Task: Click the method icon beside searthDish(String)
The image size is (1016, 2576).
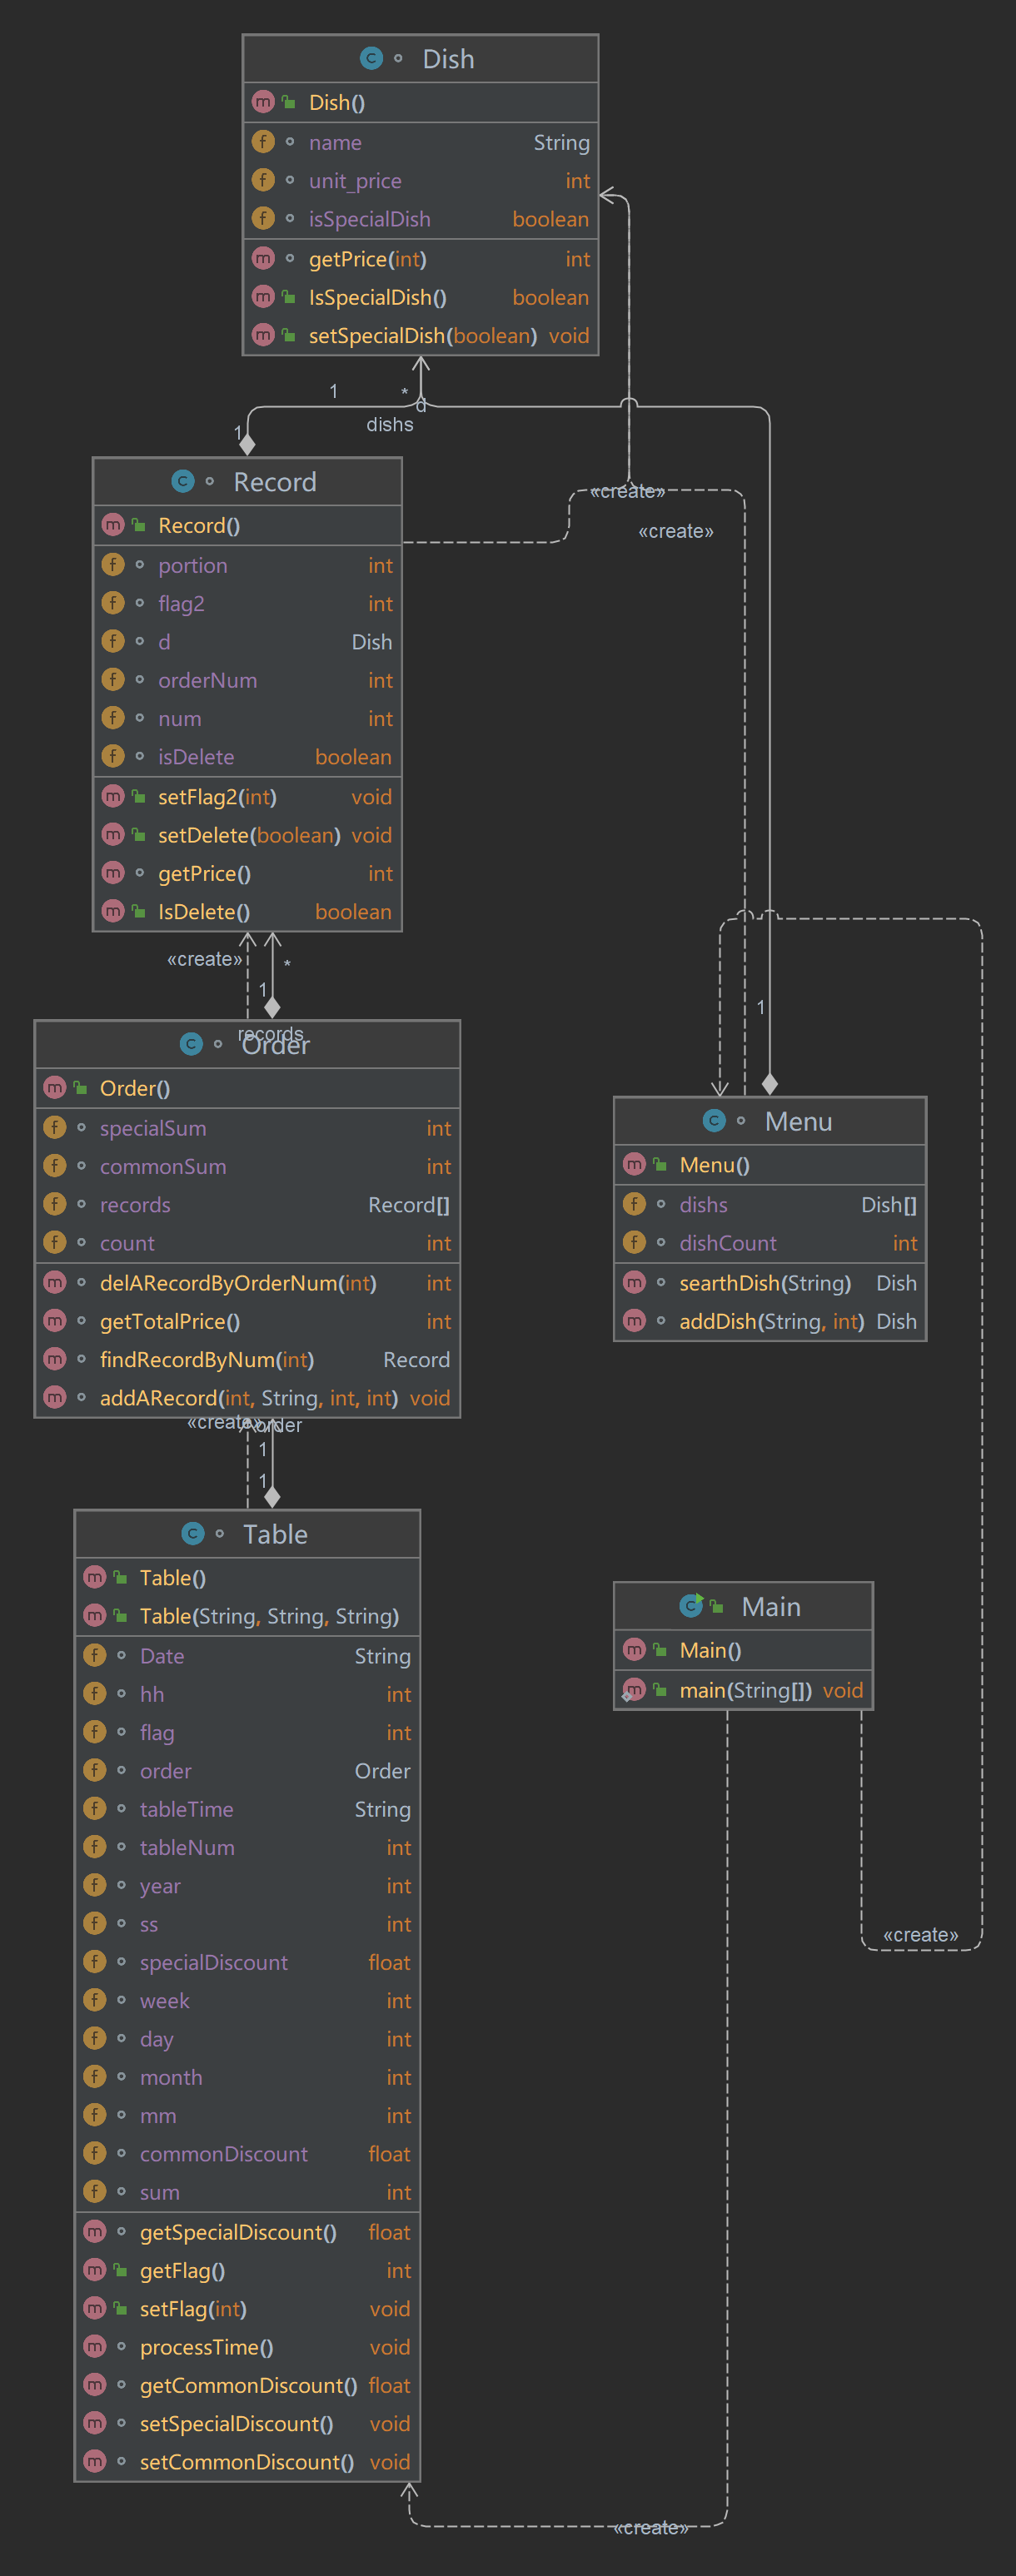Action: (x=634, y=1281)
